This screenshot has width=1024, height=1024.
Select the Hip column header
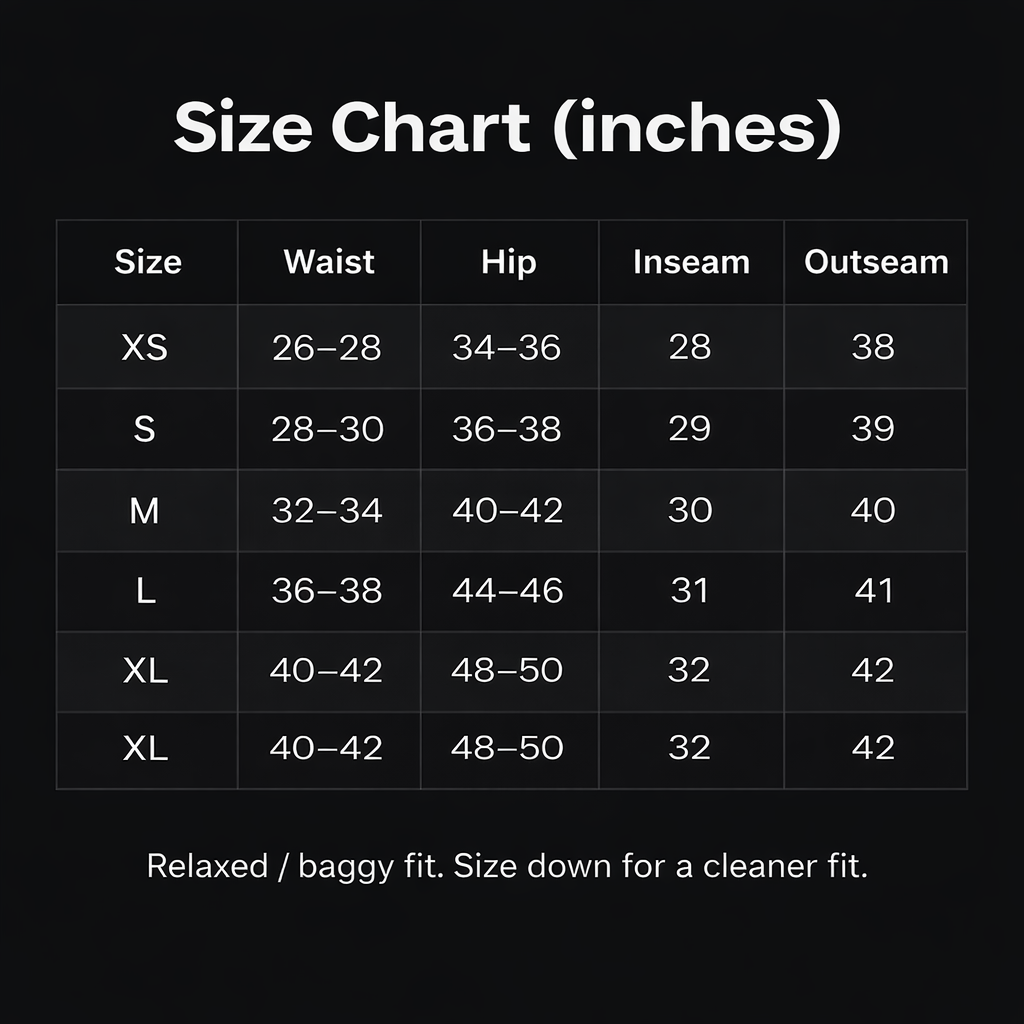(x=508, y=262)
